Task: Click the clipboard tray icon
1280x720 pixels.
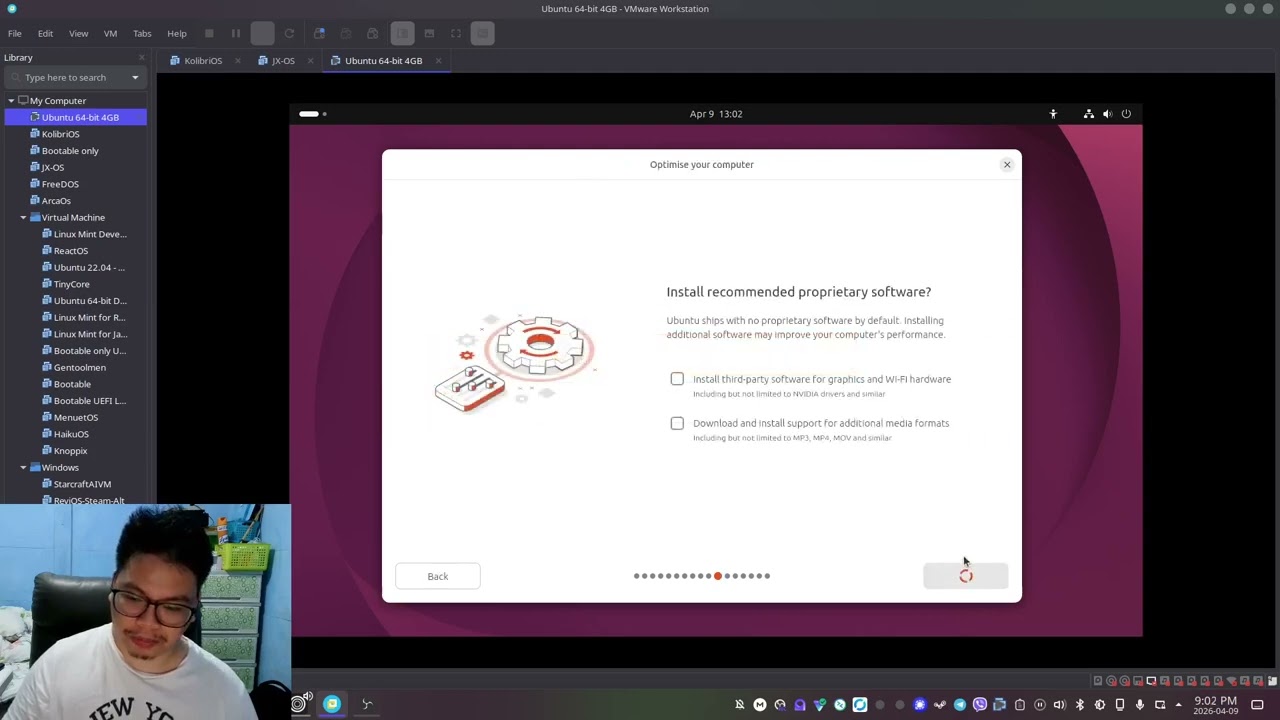Action: click(1020, 704)
